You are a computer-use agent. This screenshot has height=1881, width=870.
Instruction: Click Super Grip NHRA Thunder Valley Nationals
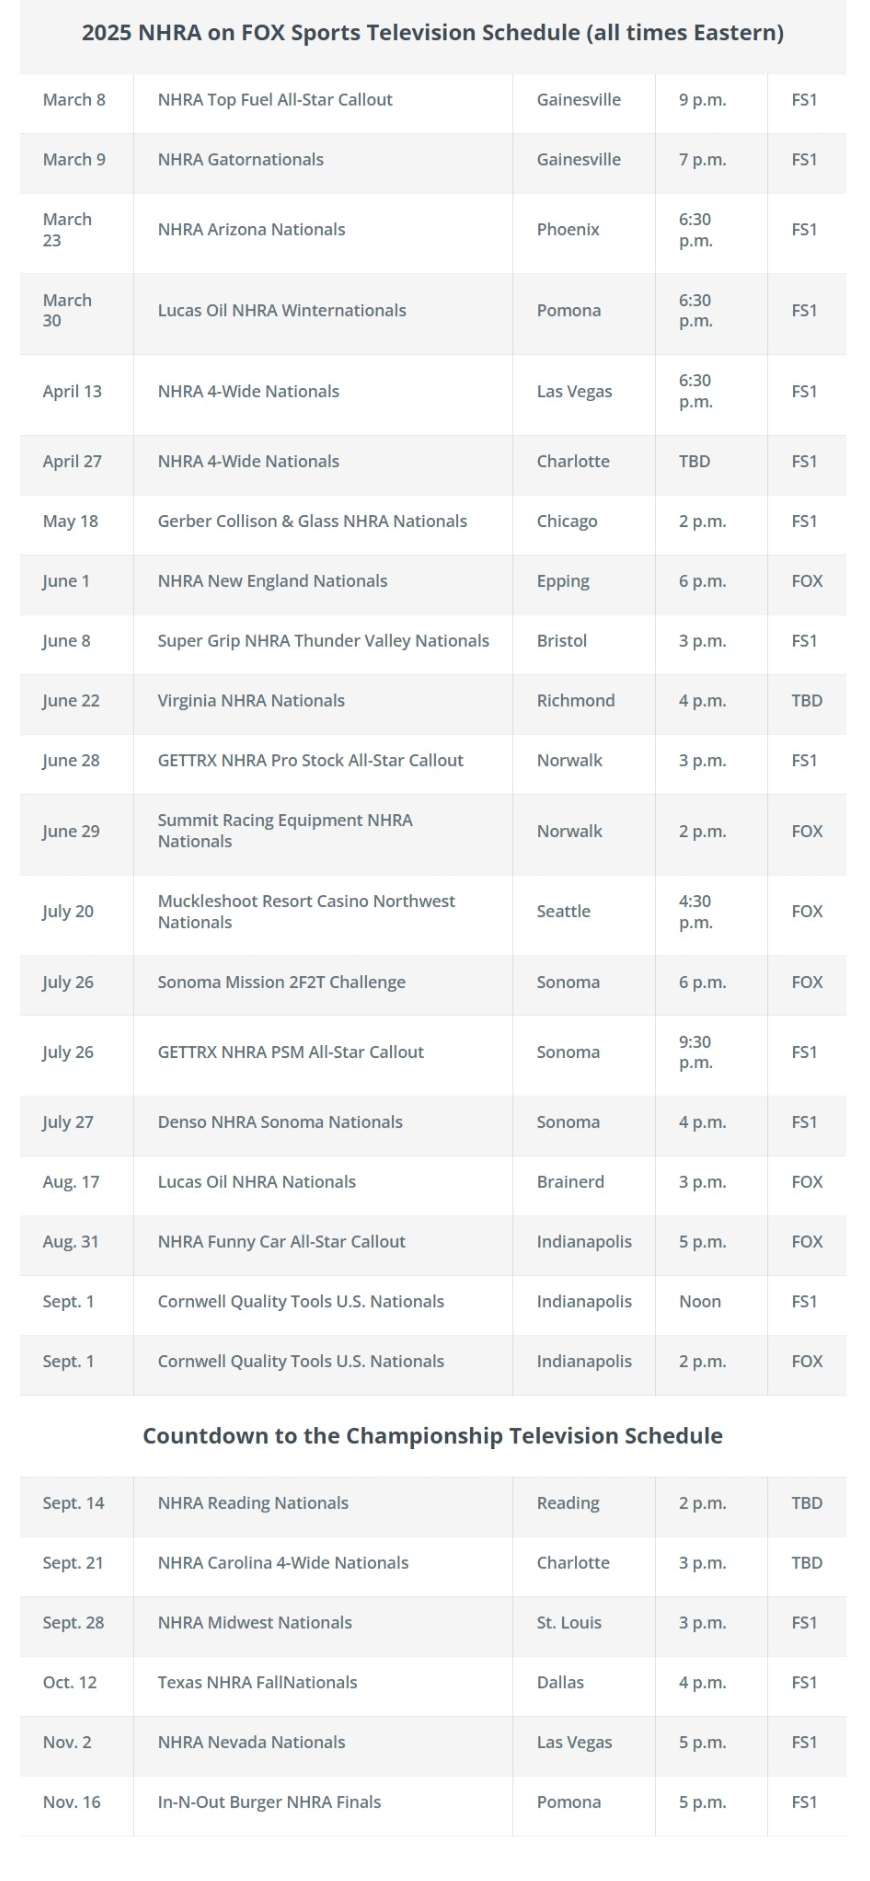pyautogui.click(x=323, y=641)
